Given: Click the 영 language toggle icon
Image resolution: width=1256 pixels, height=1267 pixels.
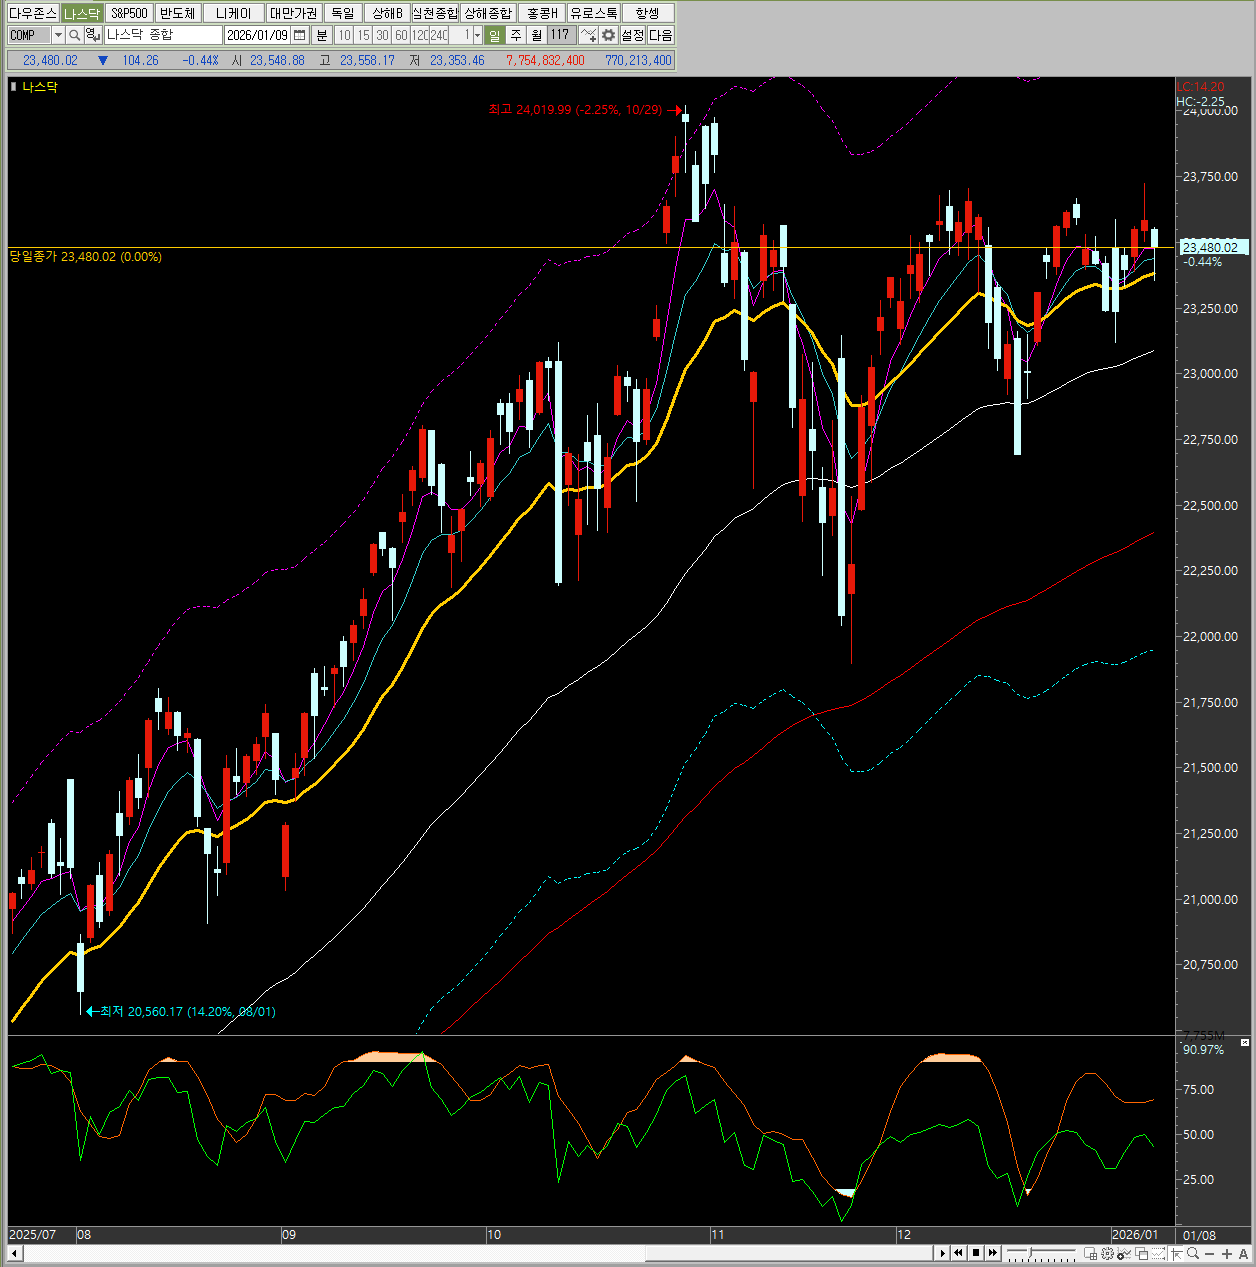Looking at the screenshot, I should coord(91,35).
